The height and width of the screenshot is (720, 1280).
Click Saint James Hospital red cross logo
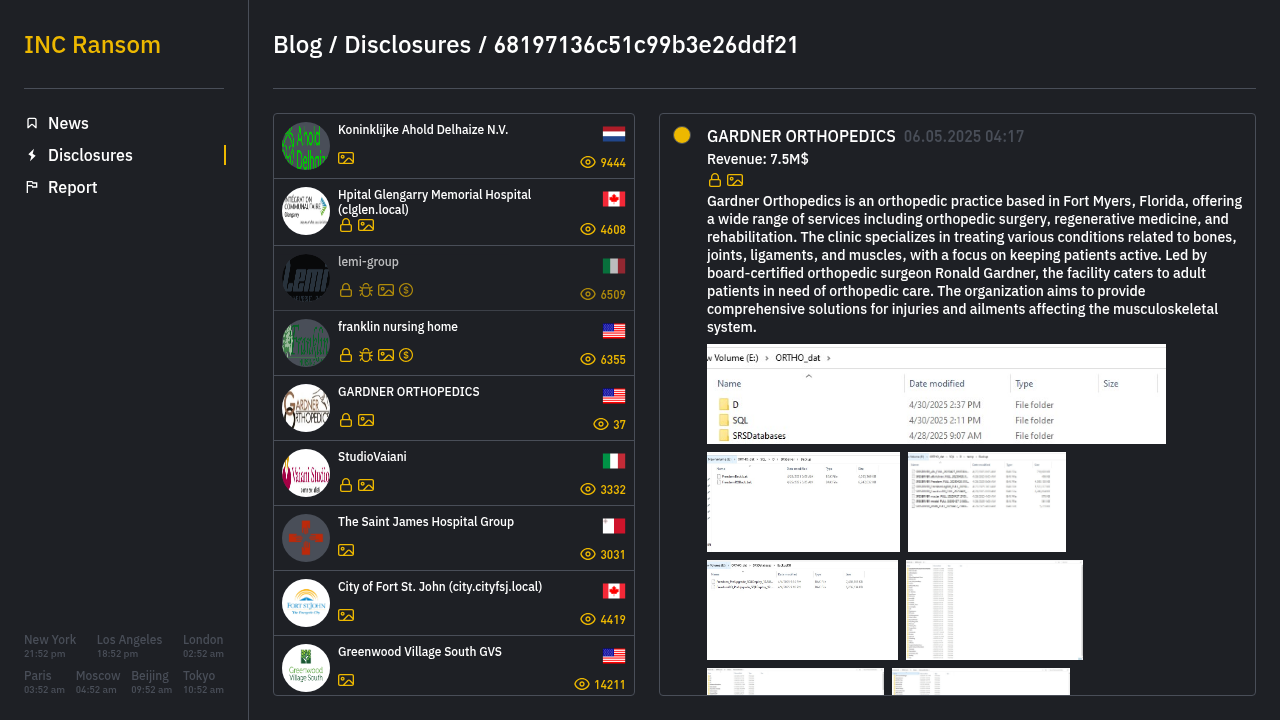pyautogui.click(x=306, y=538)
